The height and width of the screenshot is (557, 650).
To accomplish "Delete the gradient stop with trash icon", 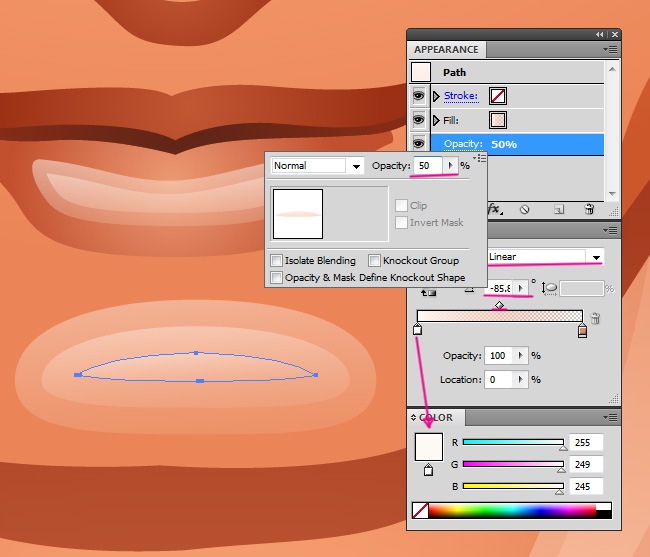I will click(596, 319).
